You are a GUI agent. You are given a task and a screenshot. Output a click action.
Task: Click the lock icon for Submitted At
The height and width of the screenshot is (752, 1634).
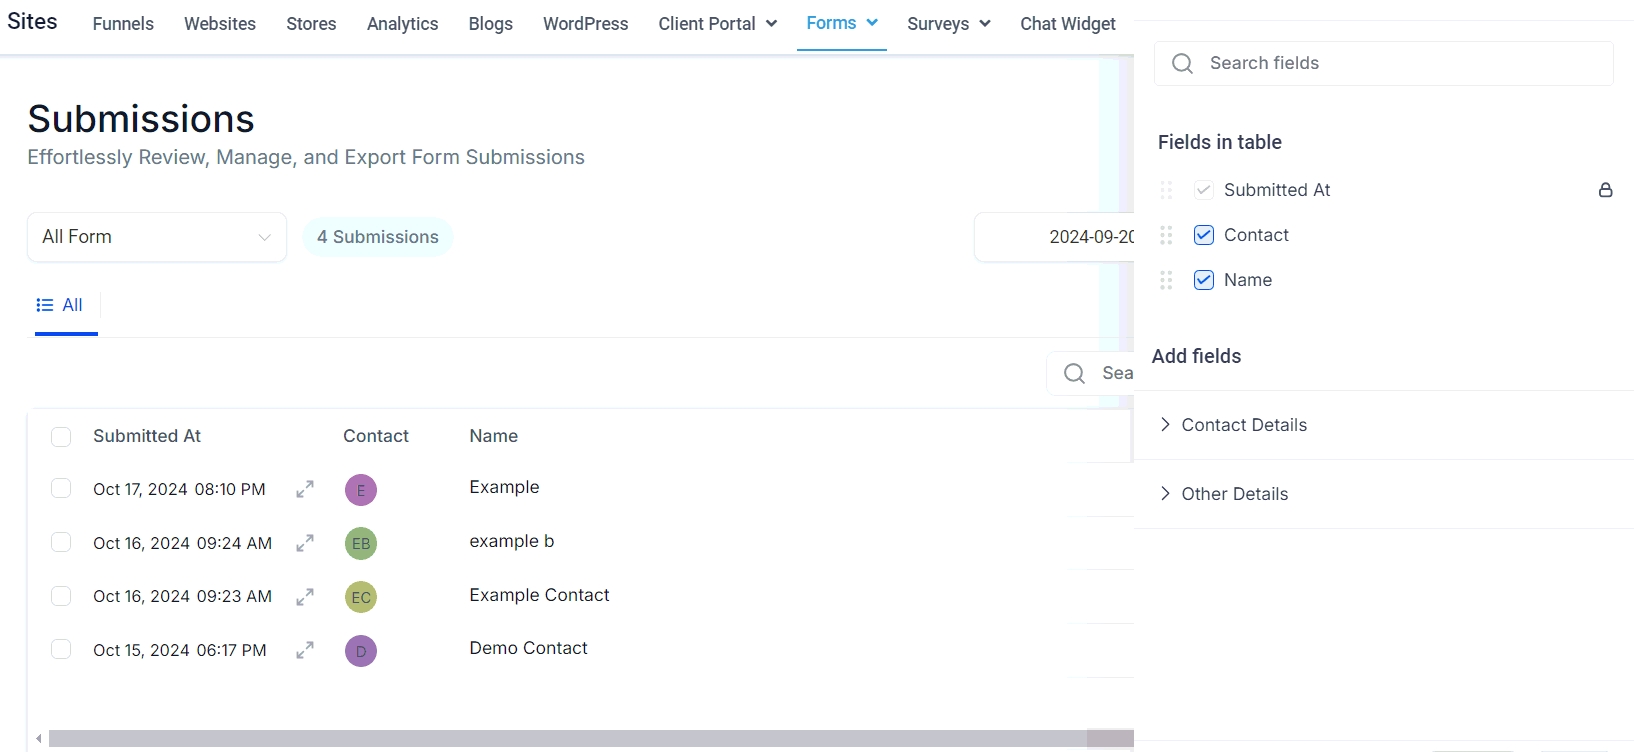pyautogui.click(x=1605, y=190)
